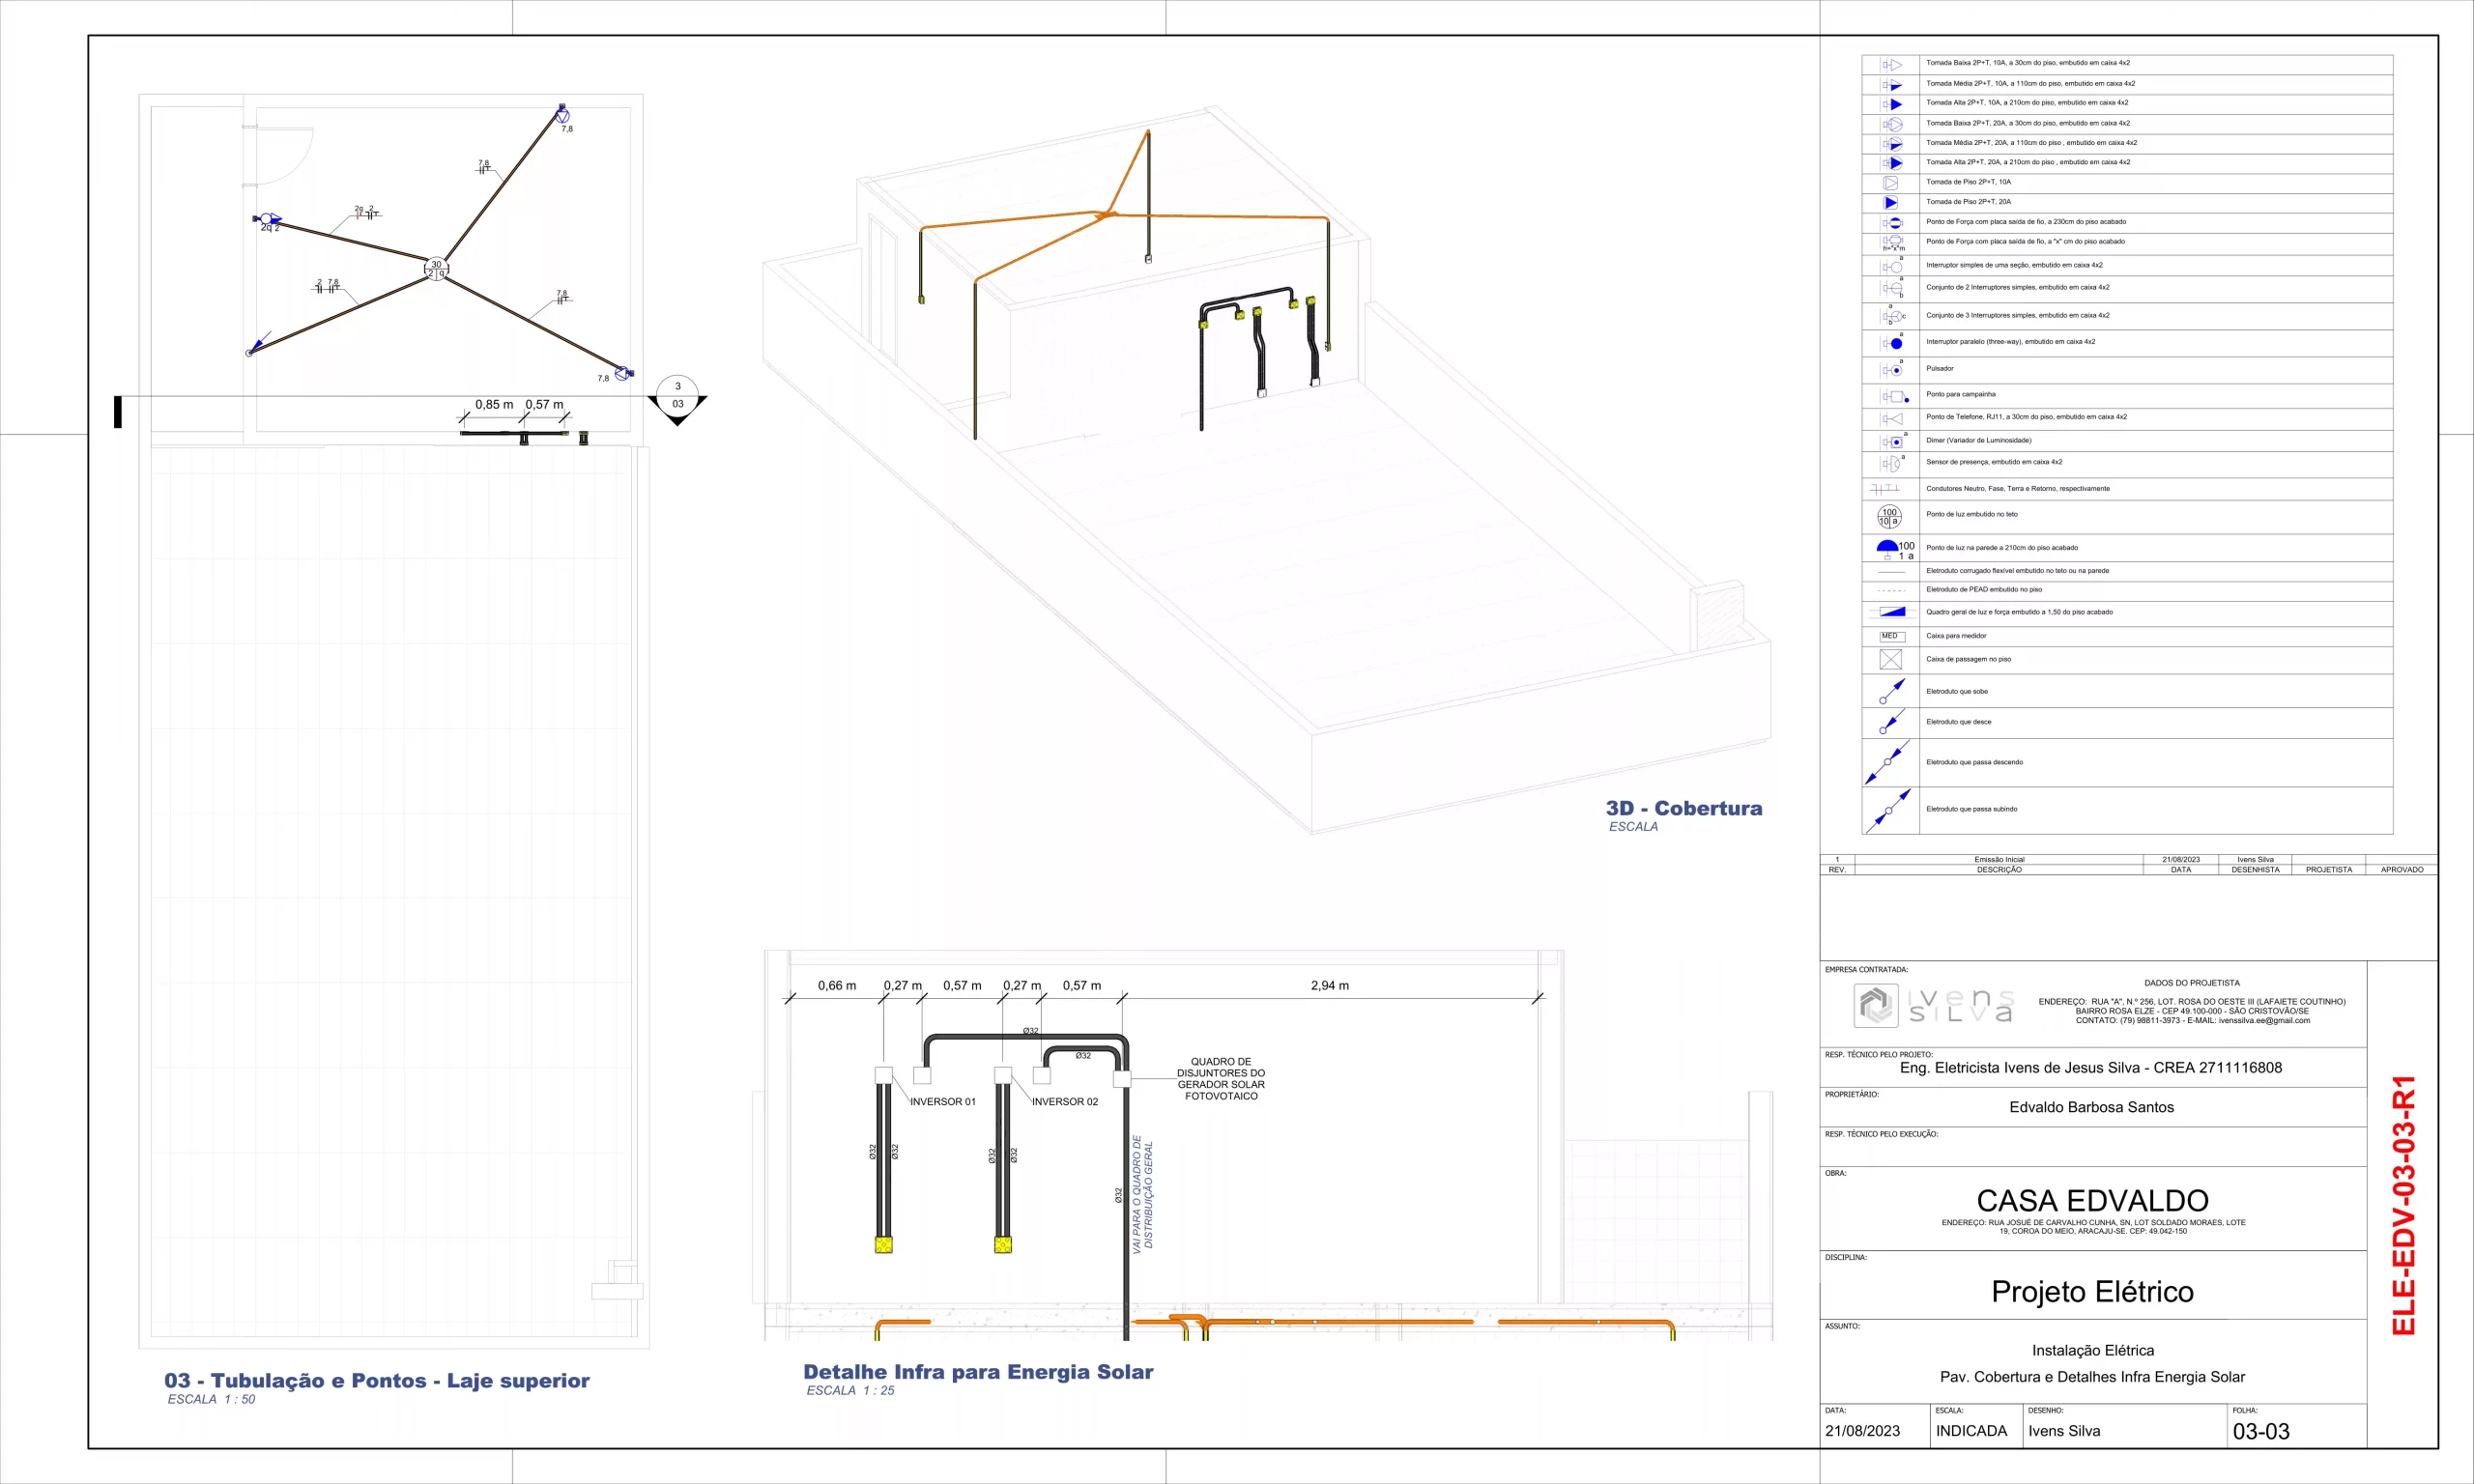
Task: Click the Ponto para campainha symbol
Action: pos(1894,397)
